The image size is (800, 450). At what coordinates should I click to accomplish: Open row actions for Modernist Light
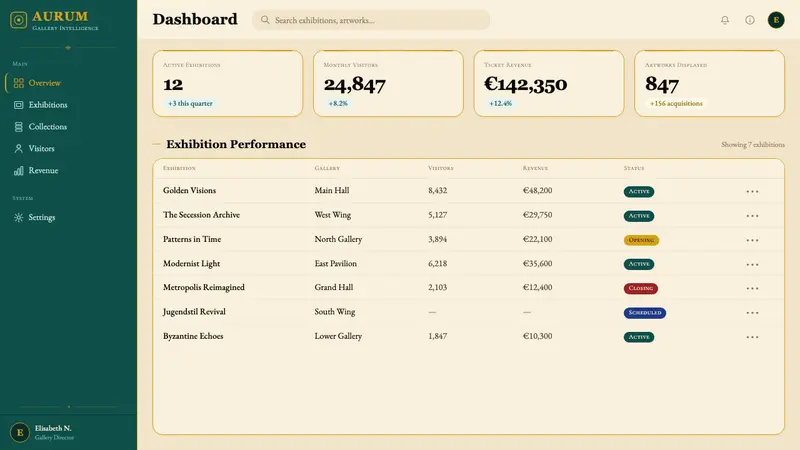click(752, 264)
